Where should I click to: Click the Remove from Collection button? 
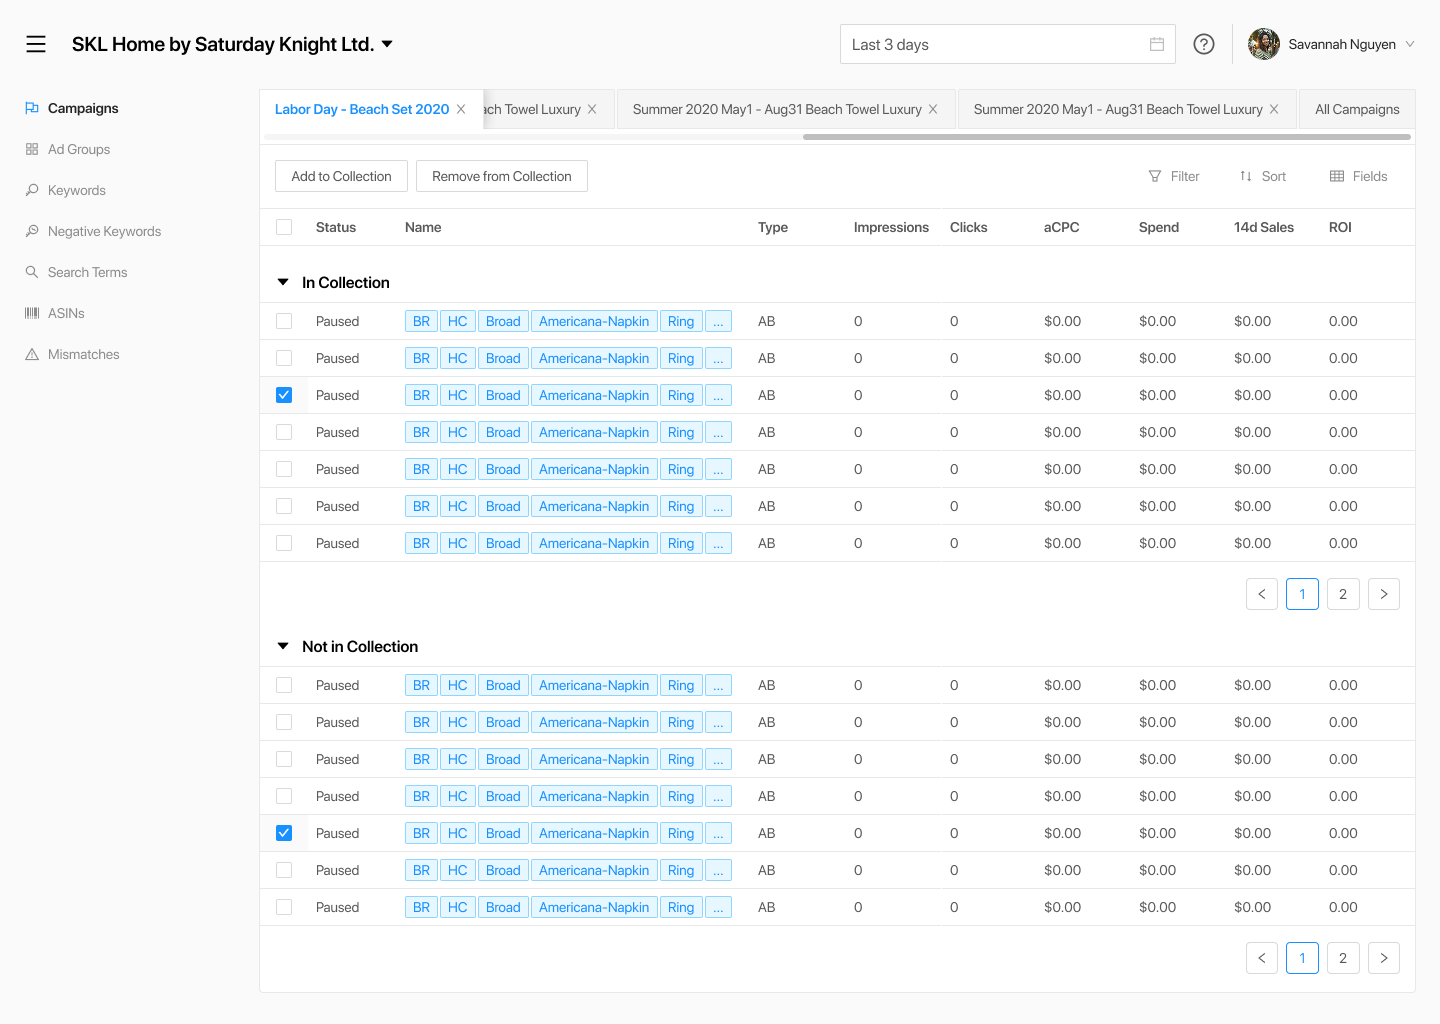501,176
